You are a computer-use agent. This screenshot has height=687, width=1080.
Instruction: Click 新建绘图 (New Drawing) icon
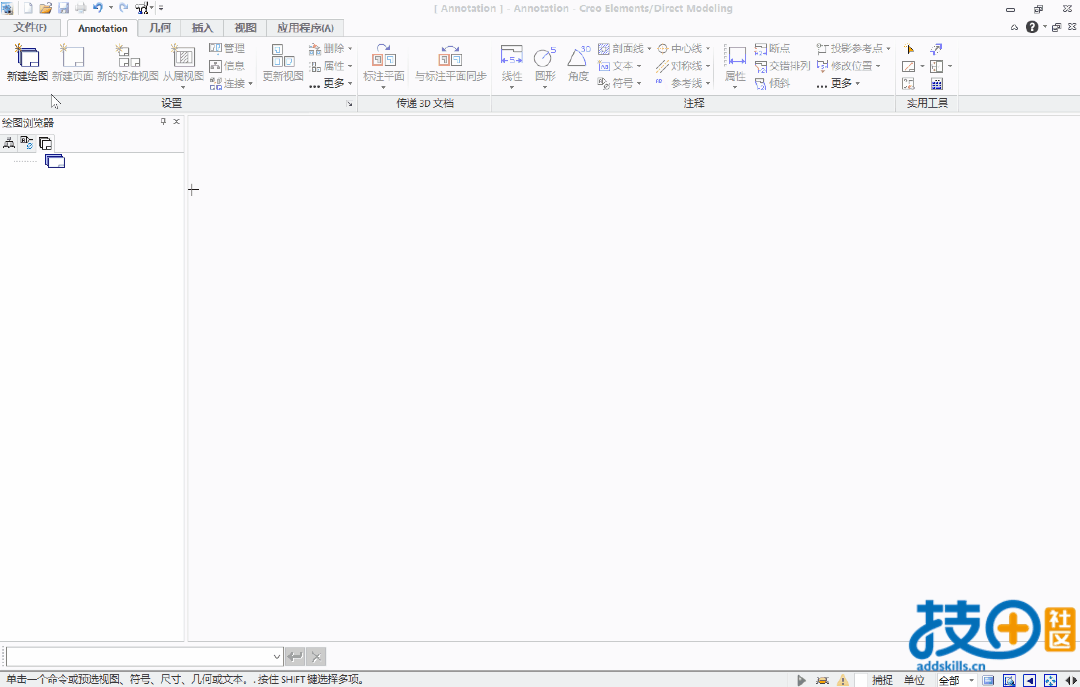tap(27, 56)
